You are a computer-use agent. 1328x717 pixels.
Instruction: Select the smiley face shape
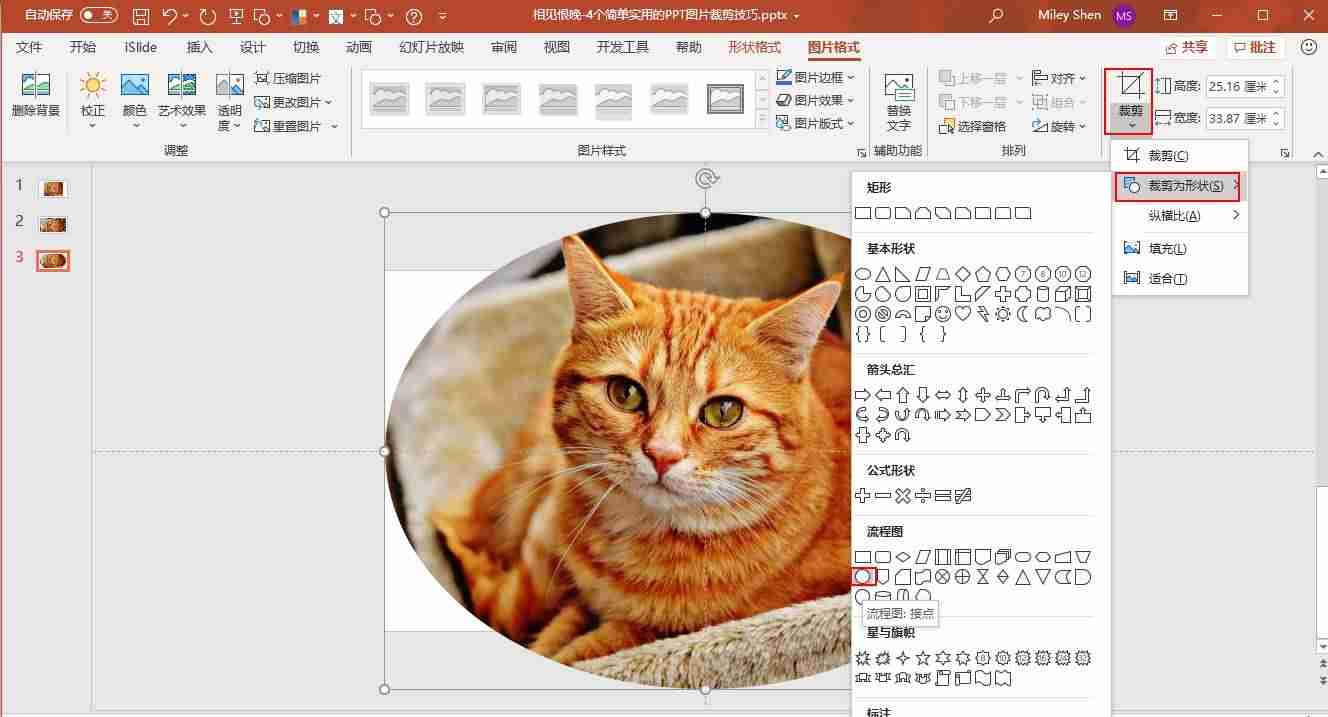click(943, 314)
